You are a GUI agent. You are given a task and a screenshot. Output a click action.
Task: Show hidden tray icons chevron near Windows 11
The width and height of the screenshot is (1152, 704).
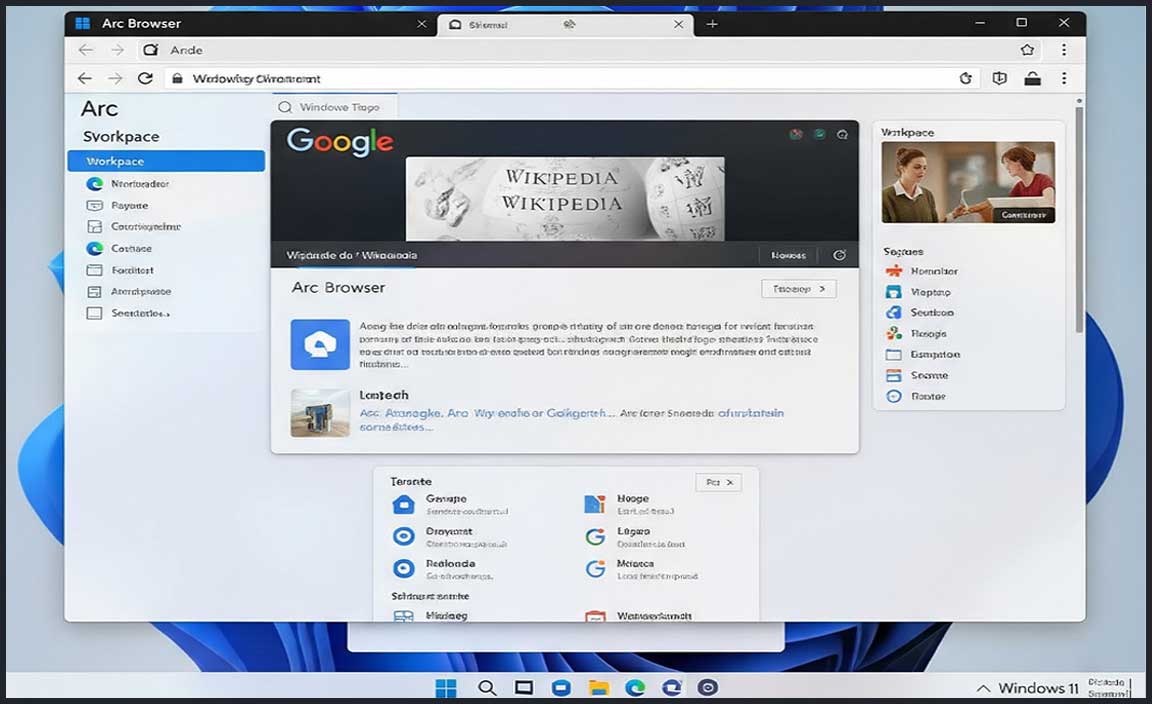983,689
